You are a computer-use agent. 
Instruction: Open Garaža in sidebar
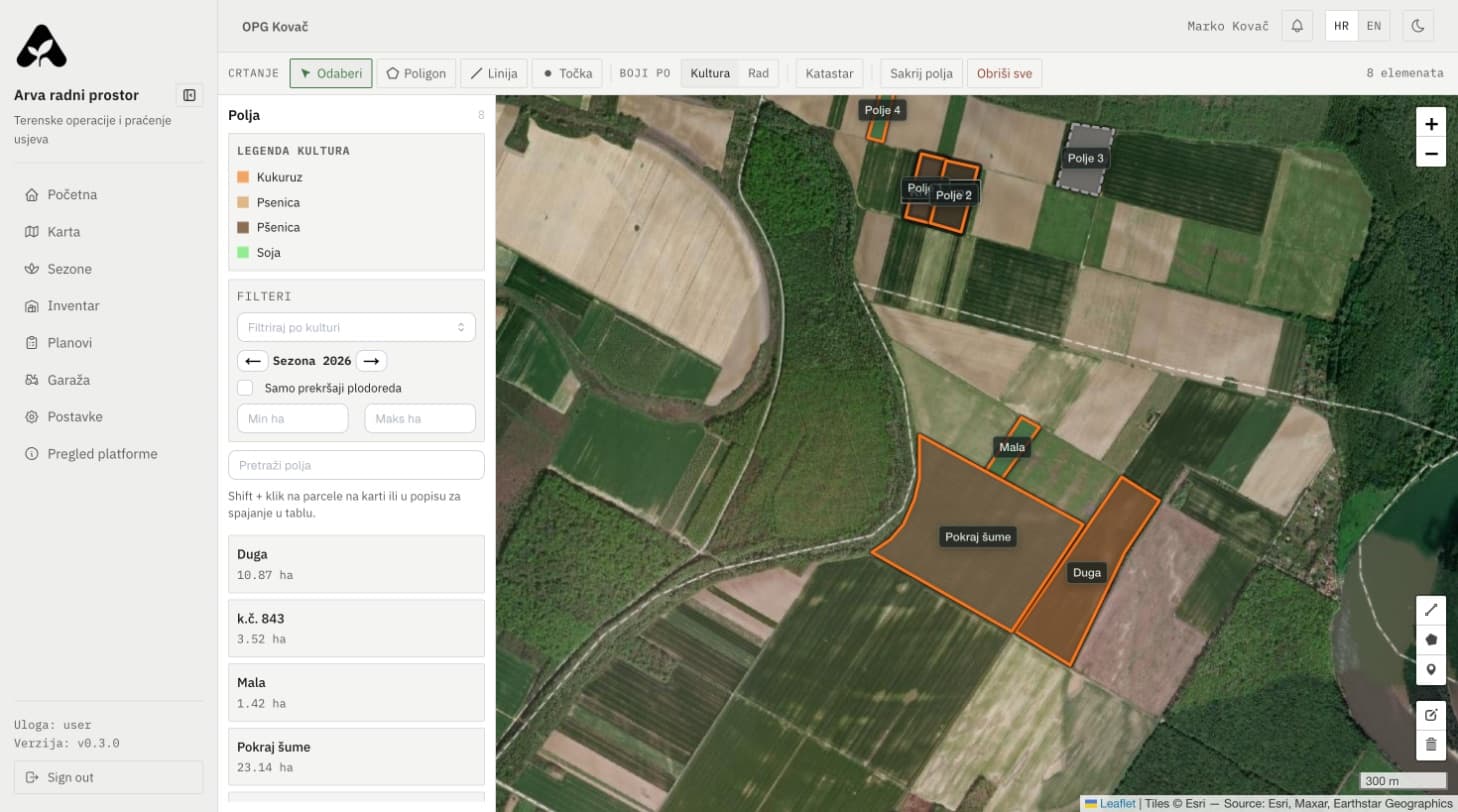pyautogui.click(x=108, y=380)
